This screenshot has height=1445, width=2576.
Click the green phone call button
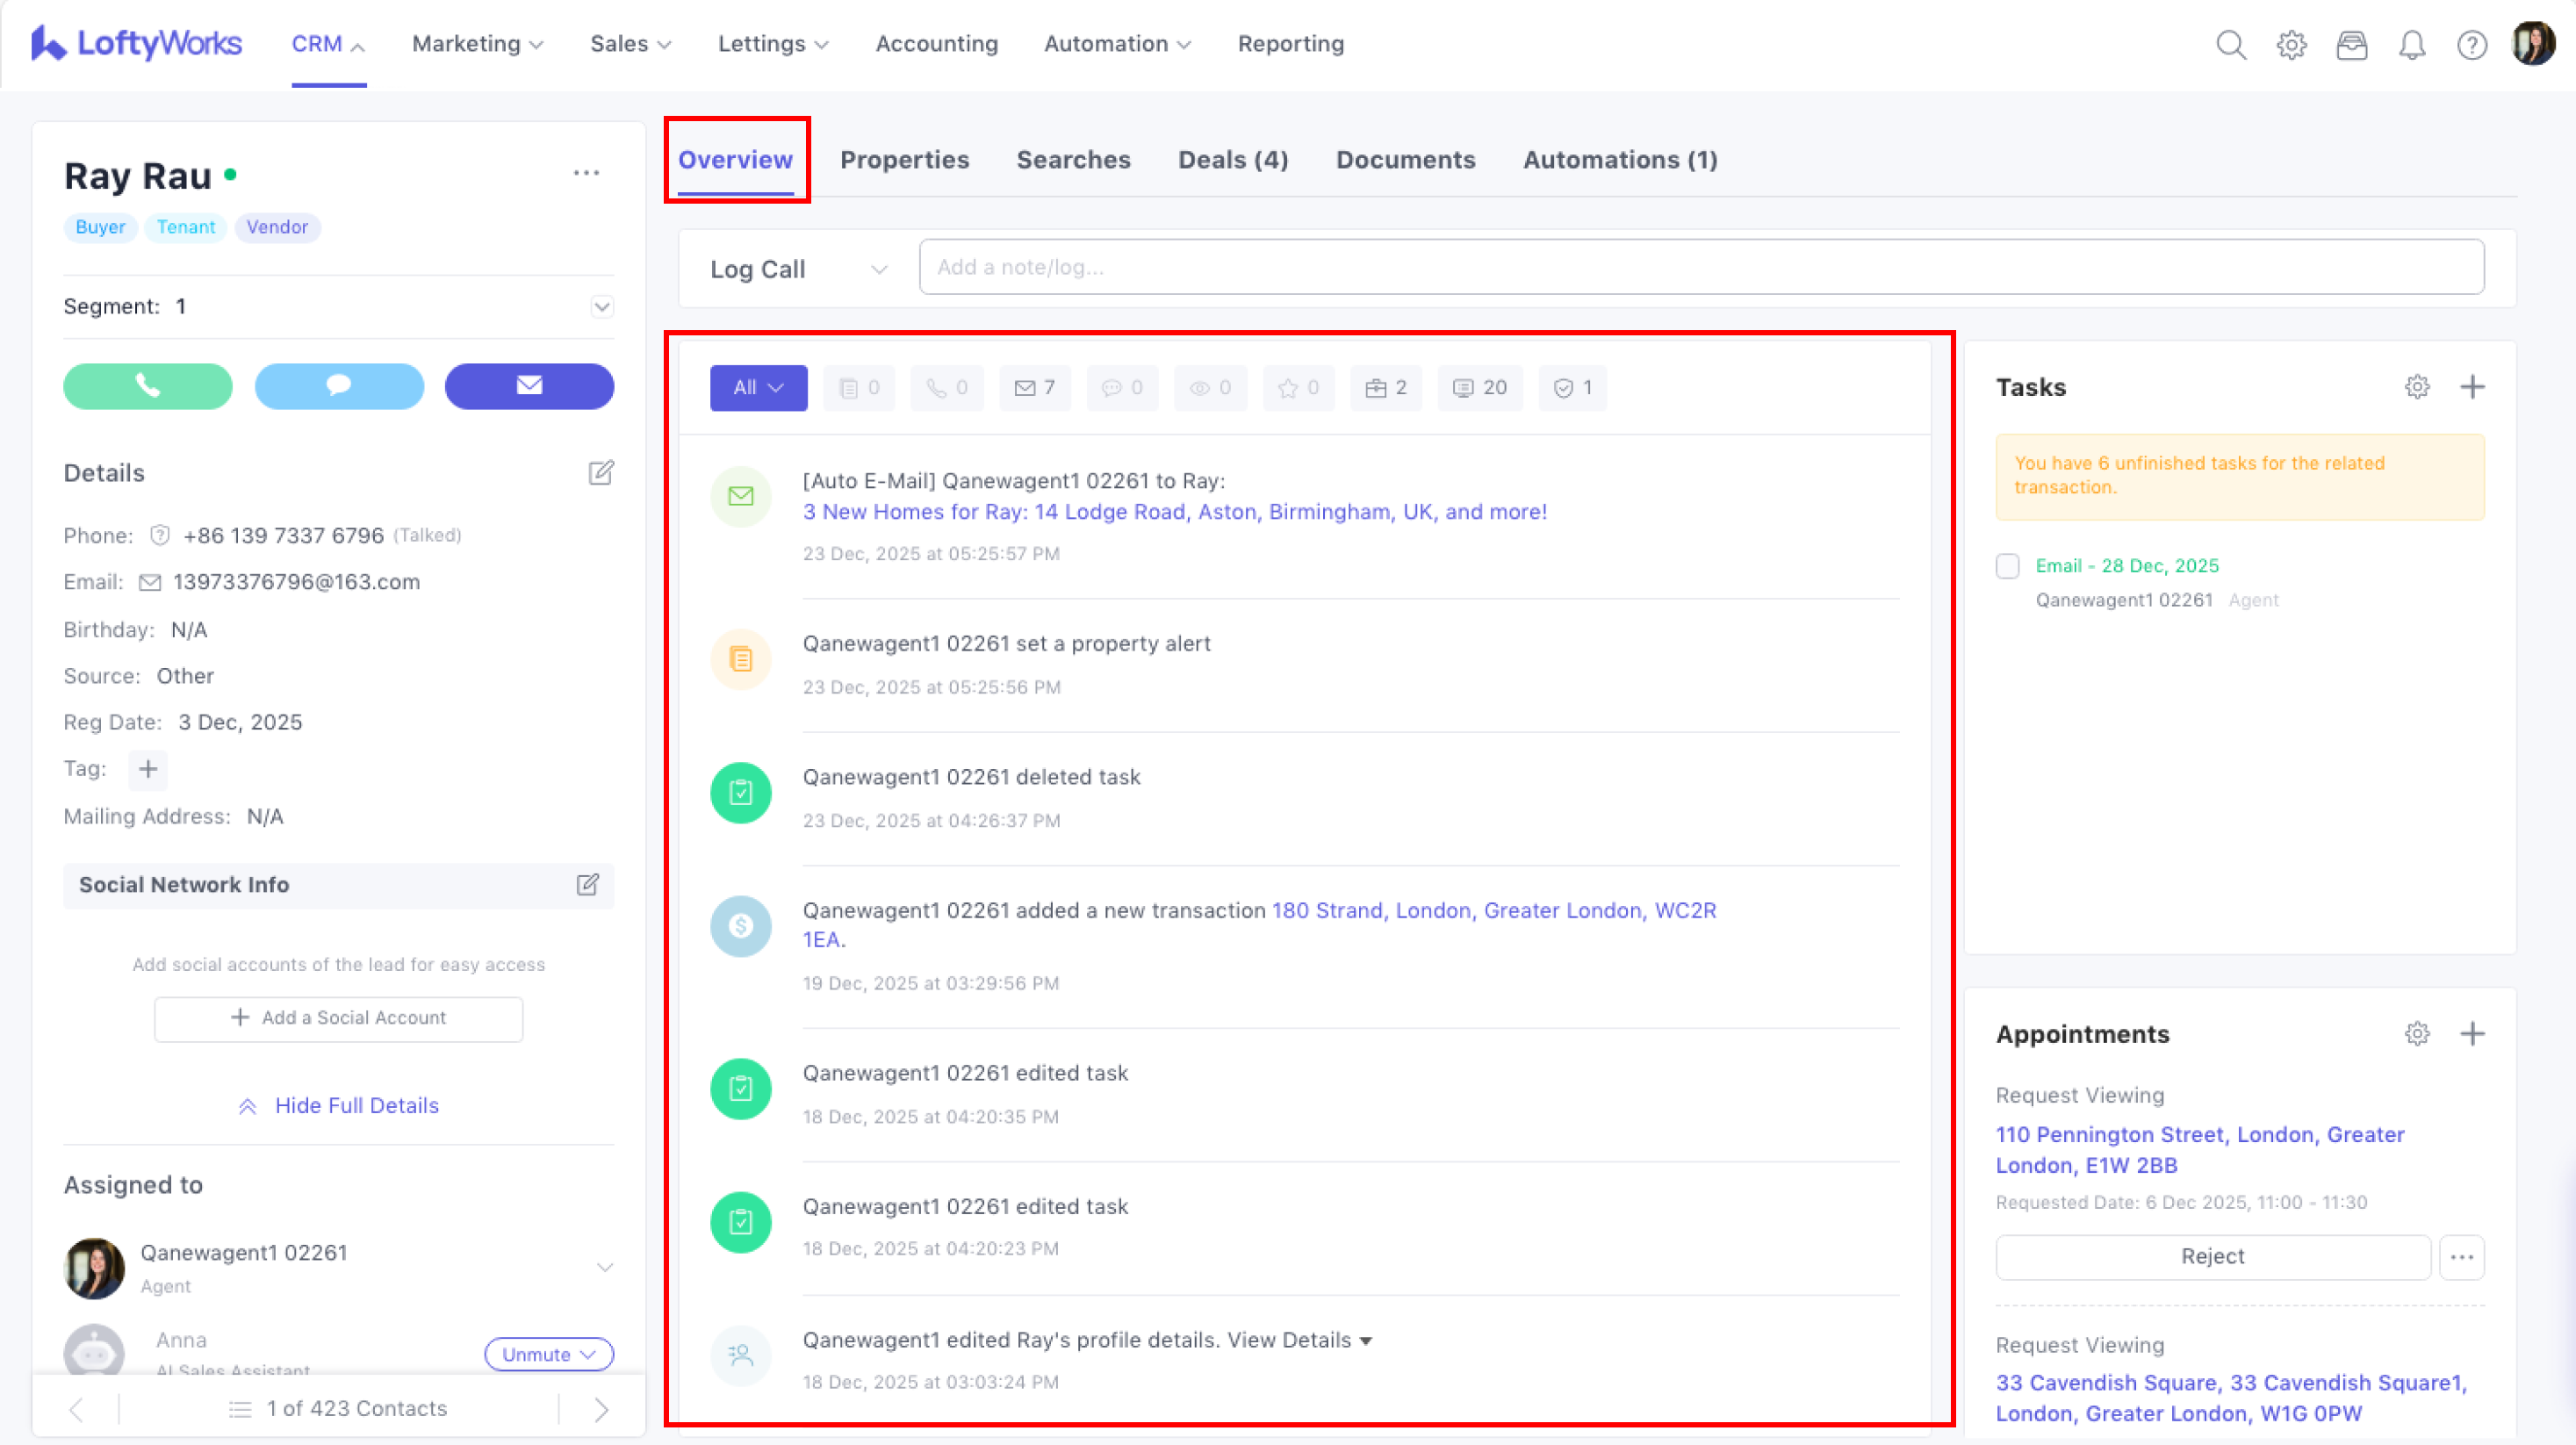[x=148, y=386]
